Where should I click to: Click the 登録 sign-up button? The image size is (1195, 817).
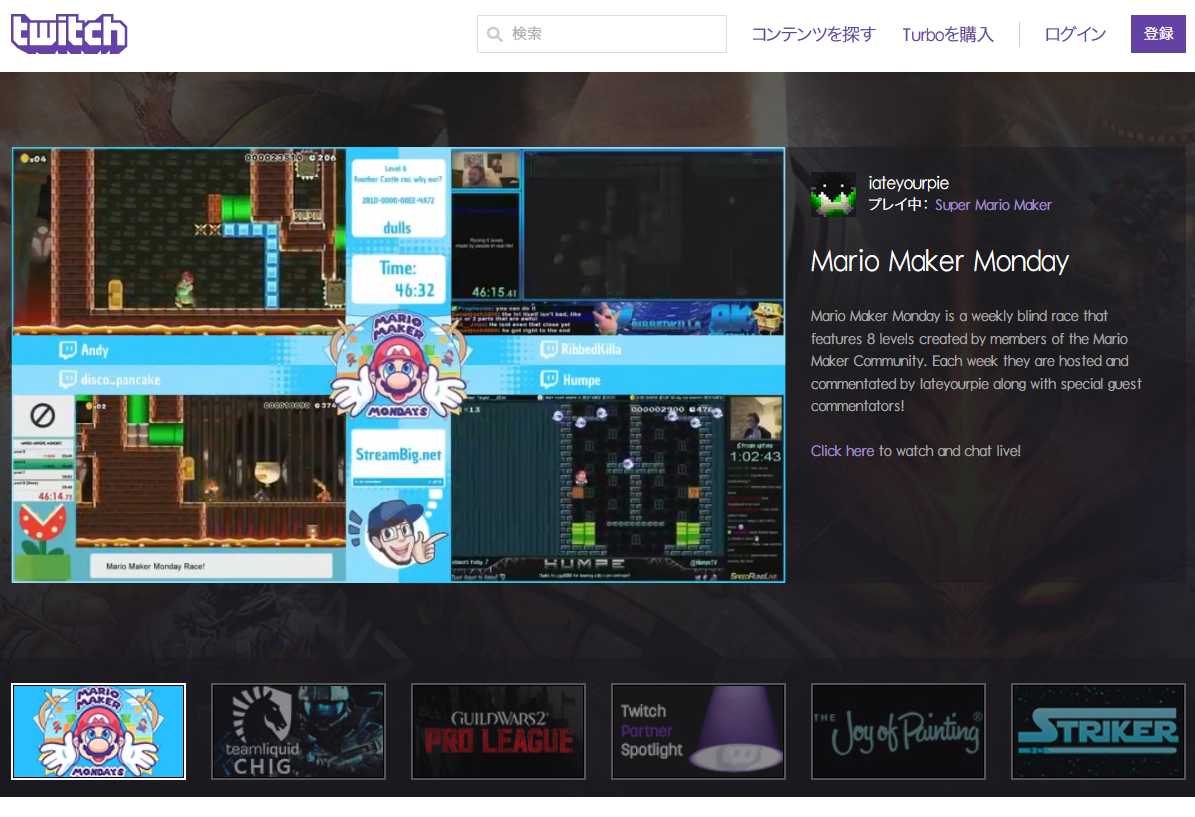(1158, 34)
